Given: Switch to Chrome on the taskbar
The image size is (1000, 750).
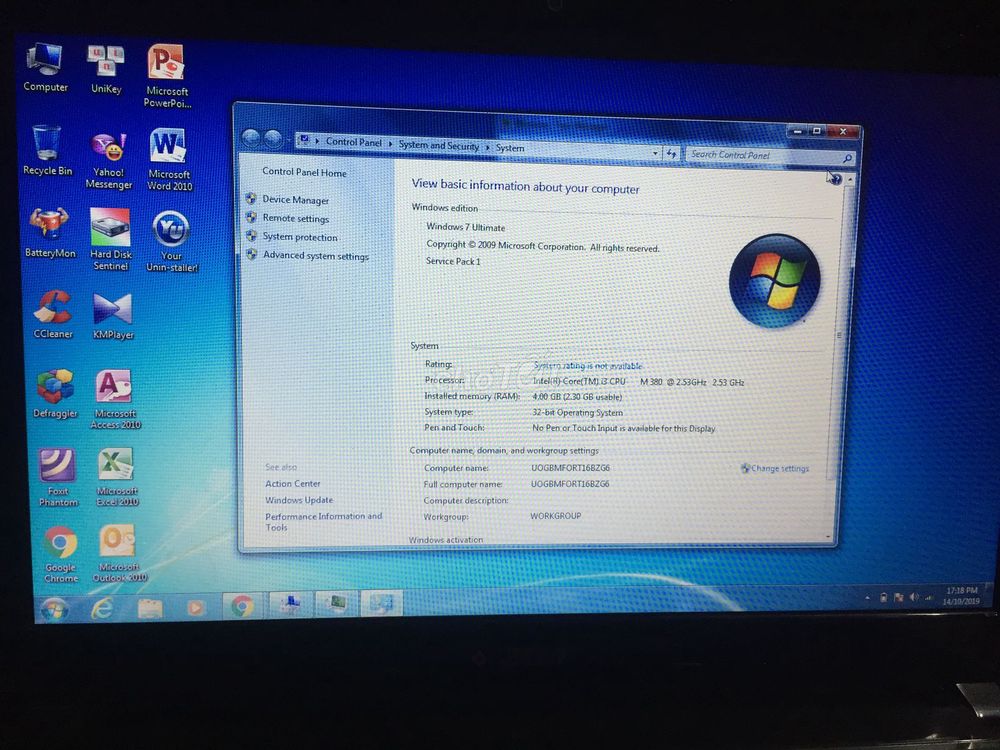Looking at the screenshot, I should [242, 605].
